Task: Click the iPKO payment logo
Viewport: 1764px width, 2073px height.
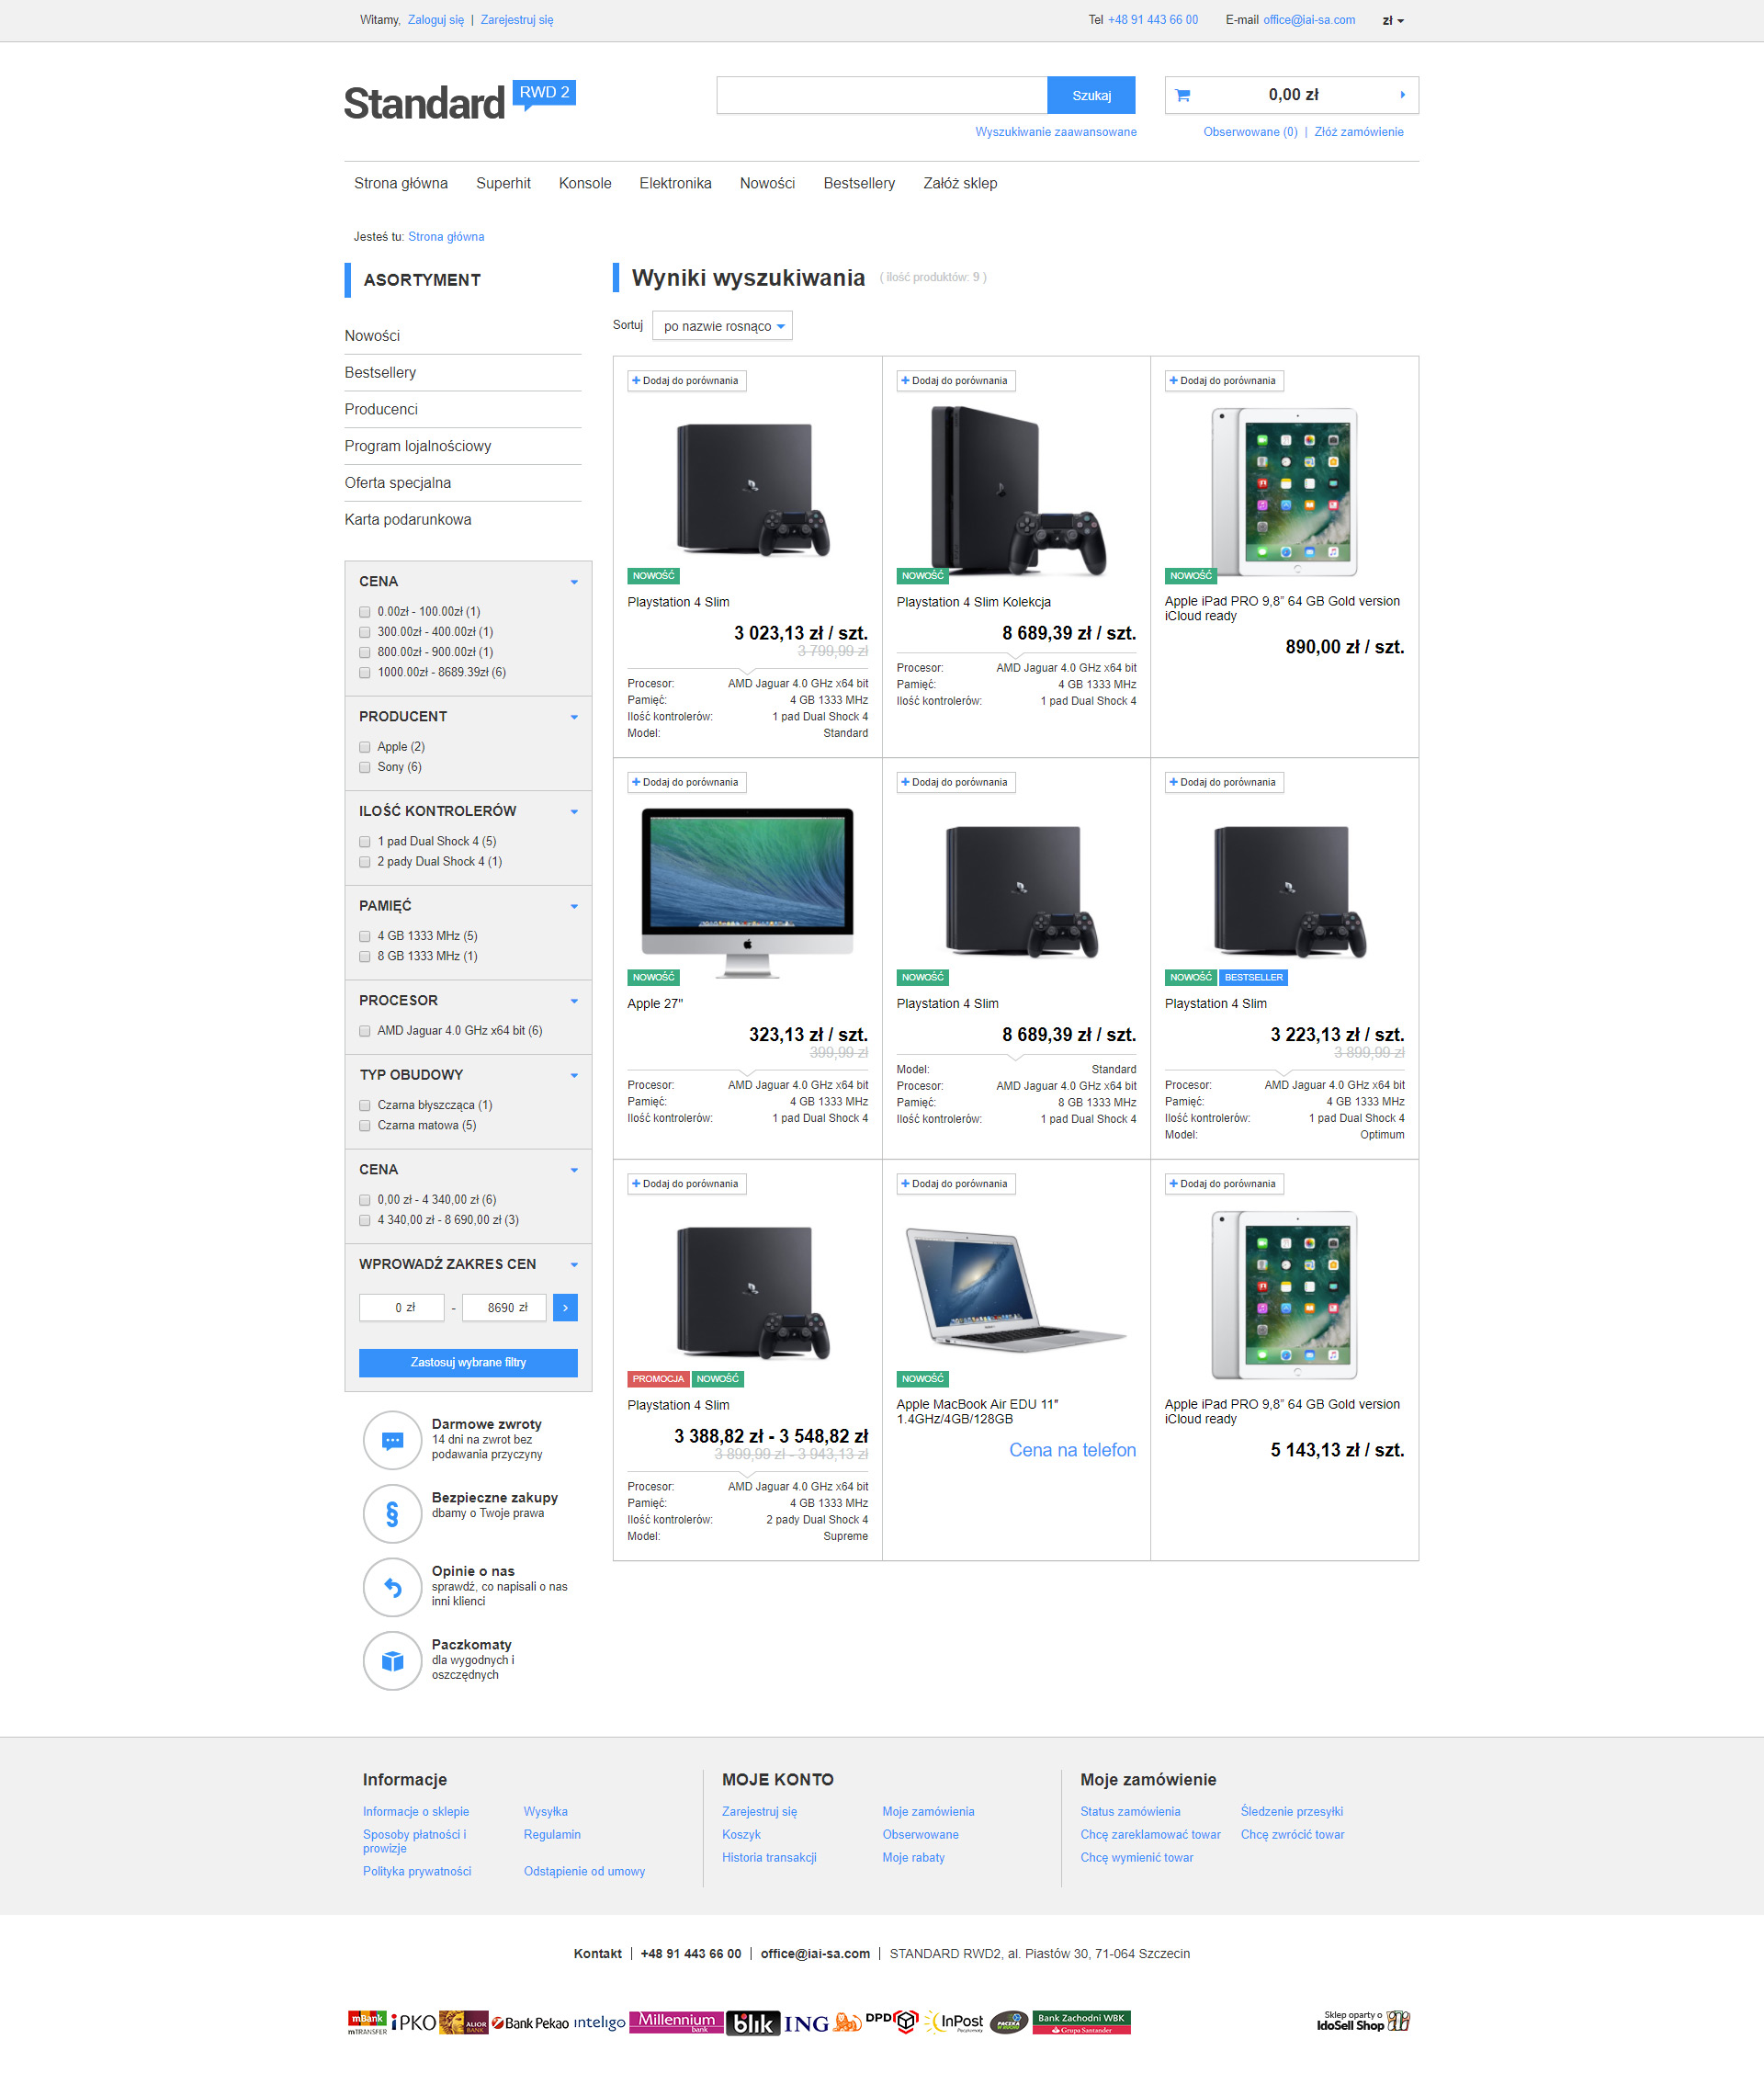Action: click(x=413, y=2023)
